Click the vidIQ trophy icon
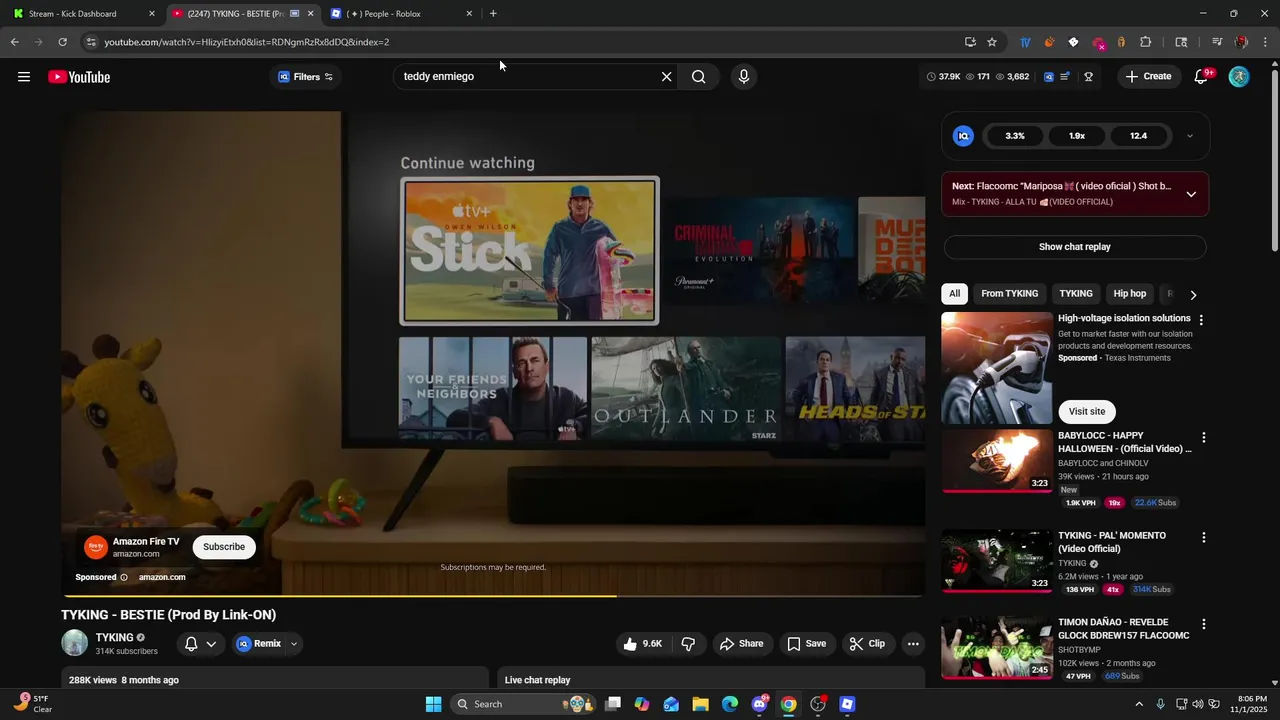 click(x=1088, y=76)
